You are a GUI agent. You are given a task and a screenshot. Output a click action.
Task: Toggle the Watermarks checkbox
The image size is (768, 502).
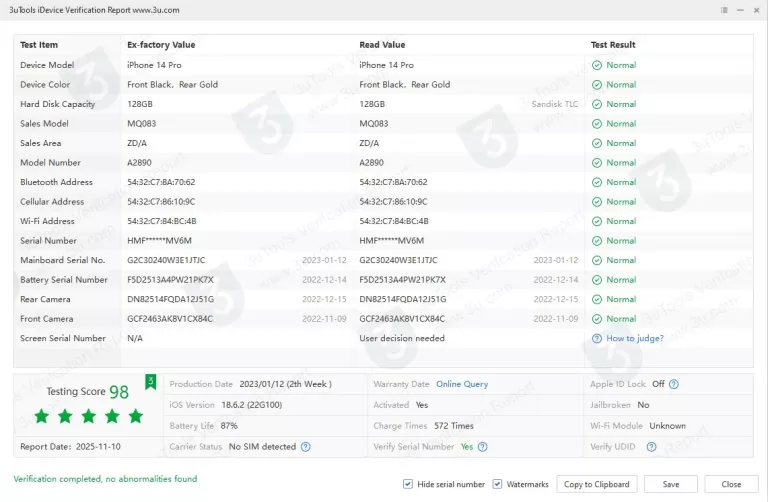coord(497,484)
